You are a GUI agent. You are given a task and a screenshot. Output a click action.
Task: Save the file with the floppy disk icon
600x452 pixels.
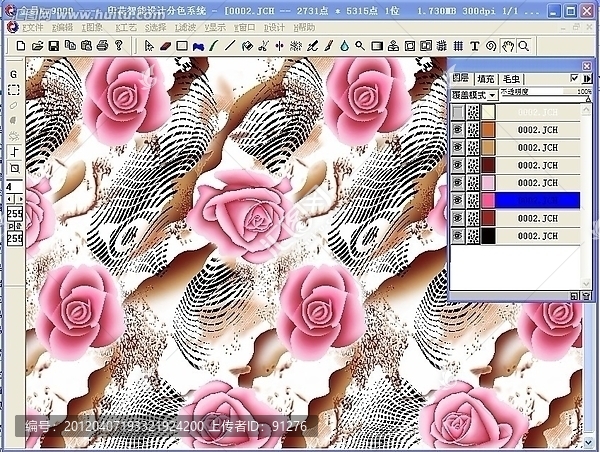click(54, 46)
